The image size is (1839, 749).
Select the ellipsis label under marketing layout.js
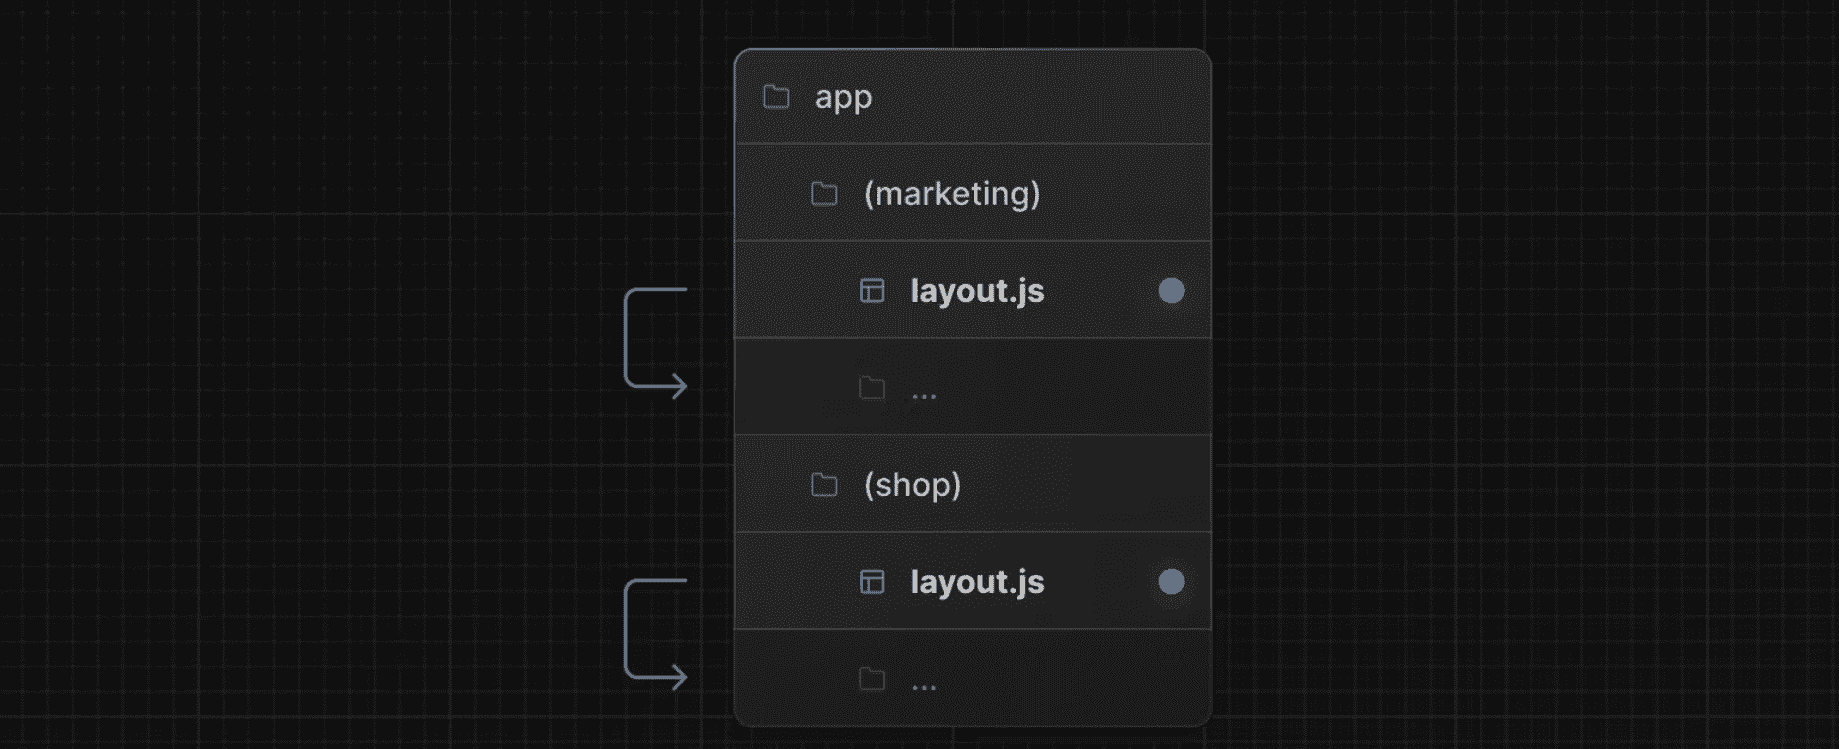[924, 391]
